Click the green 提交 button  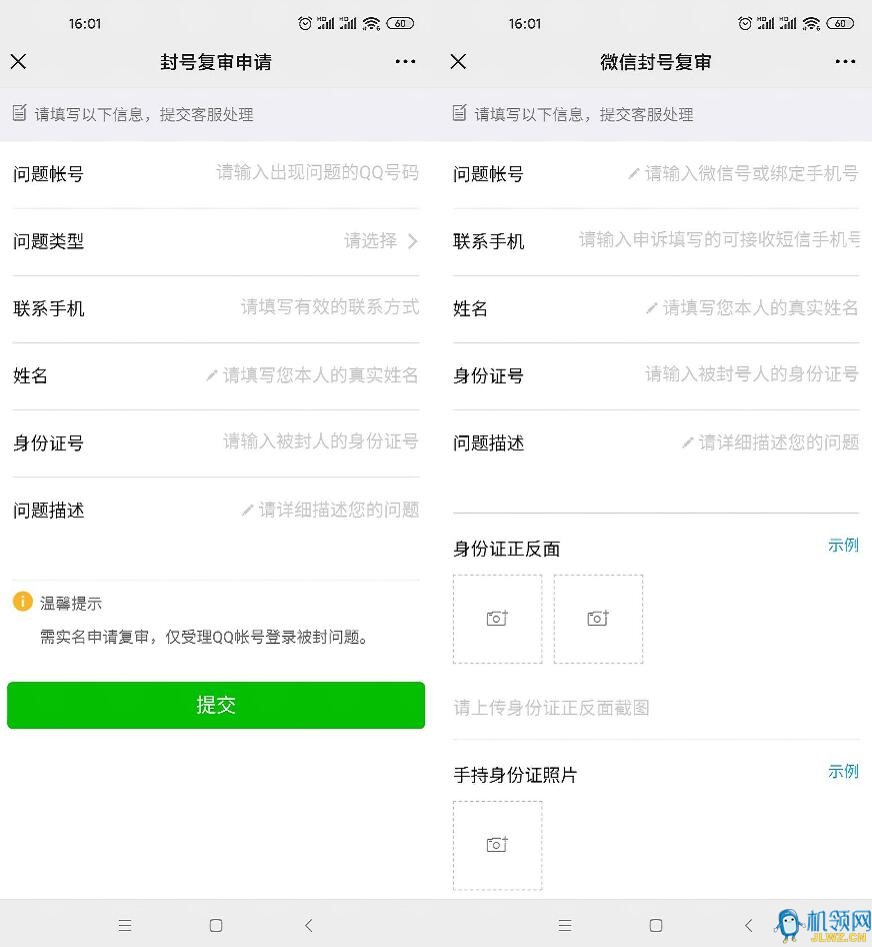click(216, 705)
